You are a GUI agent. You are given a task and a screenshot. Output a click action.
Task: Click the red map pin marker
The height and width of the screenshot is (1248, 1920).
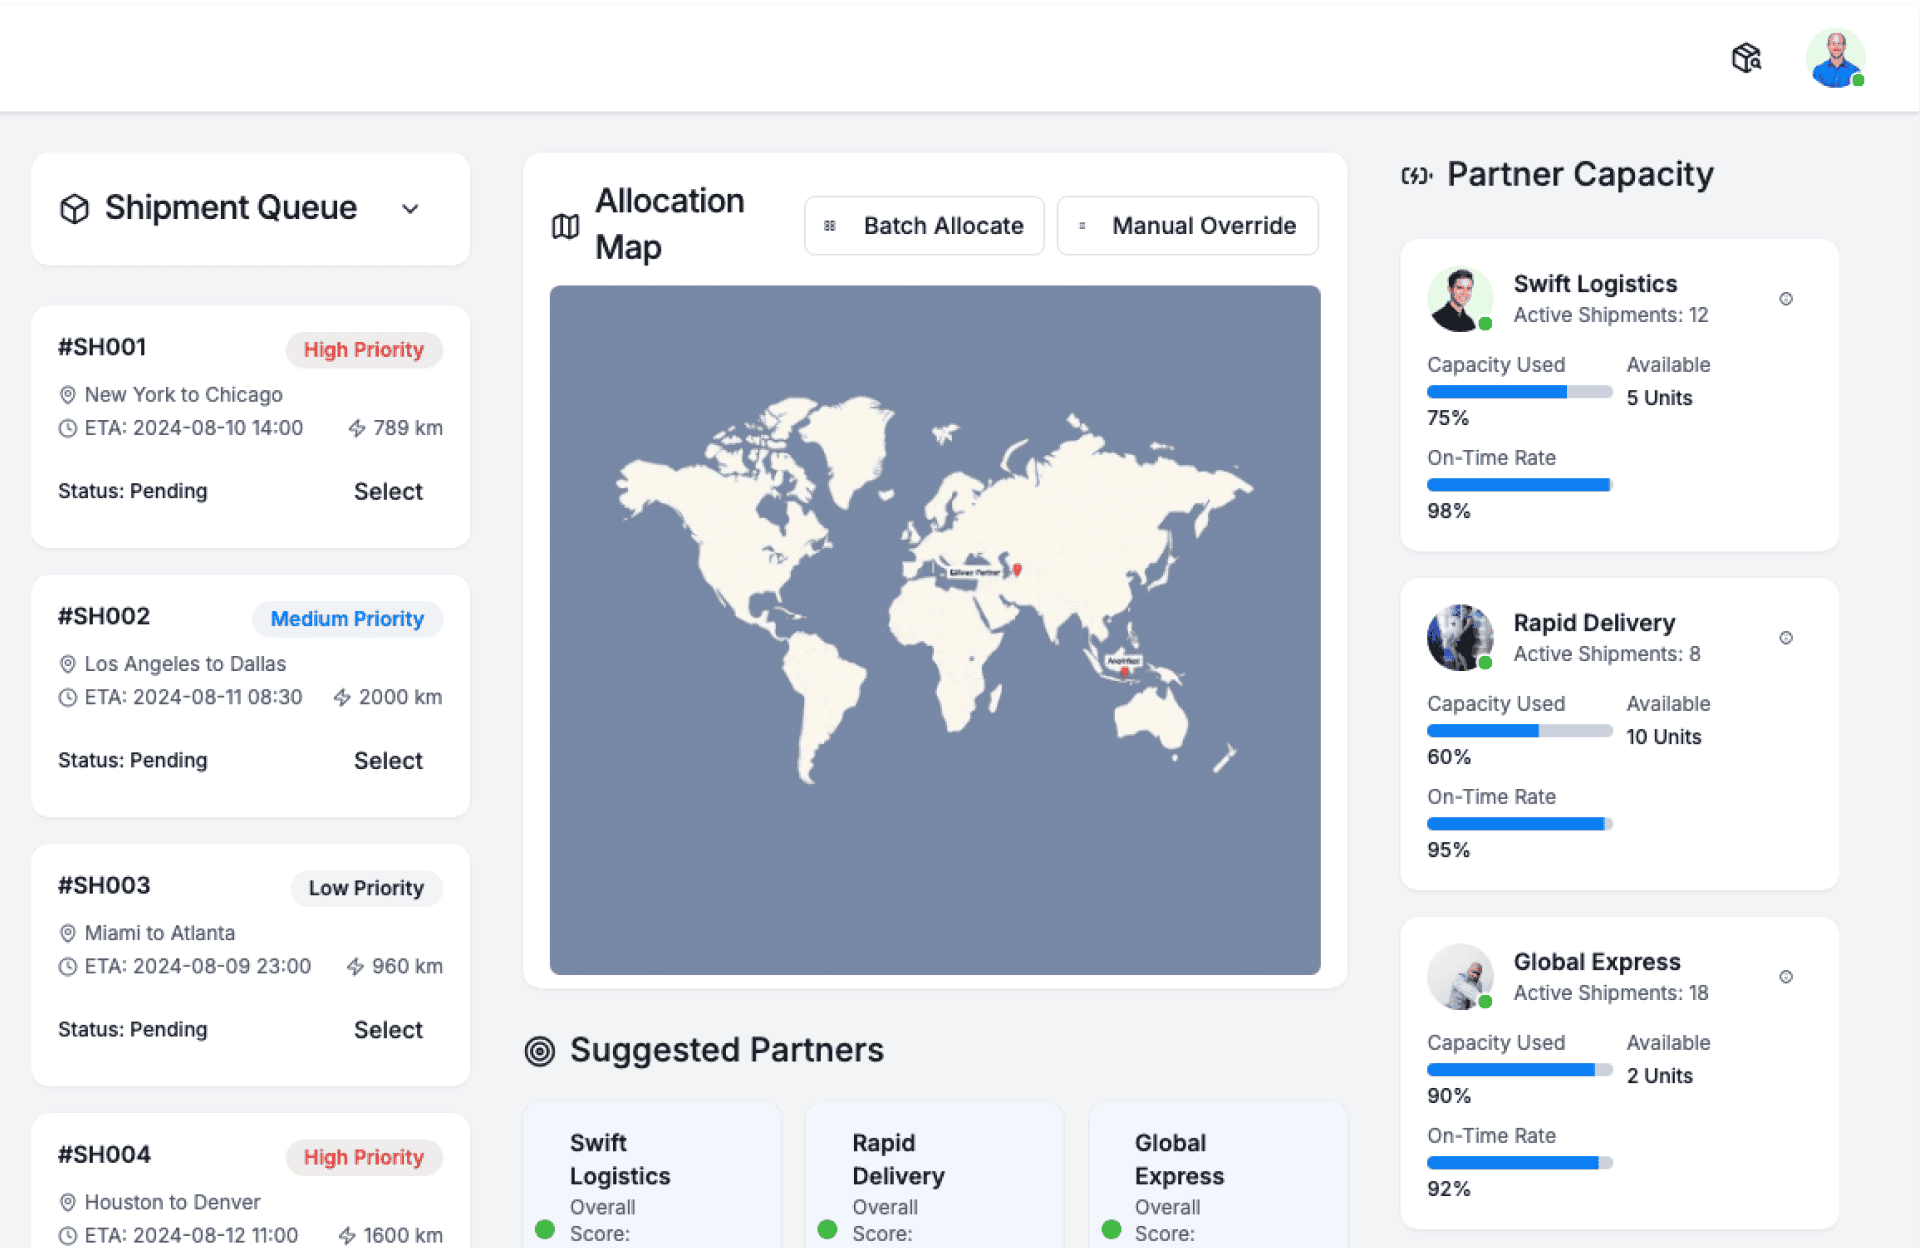(x=1017, y=569)
